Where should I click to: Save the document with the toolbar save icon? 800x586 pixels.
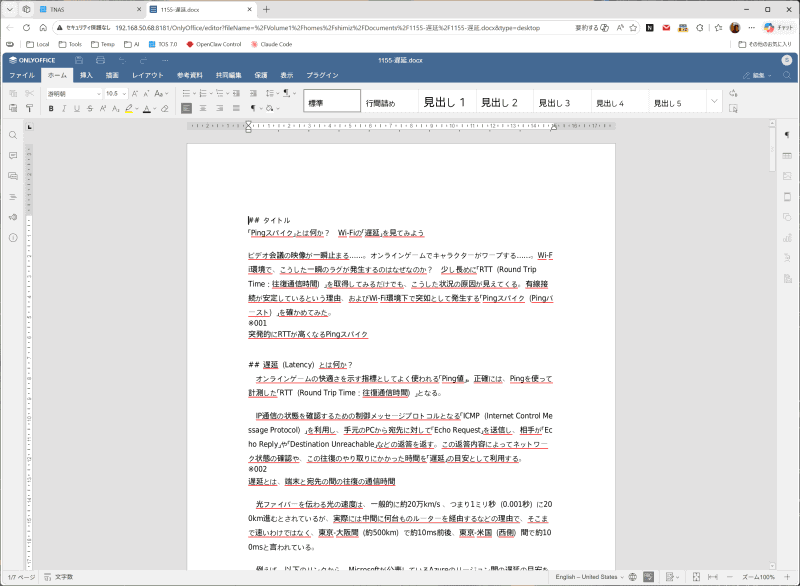point(79,60)
